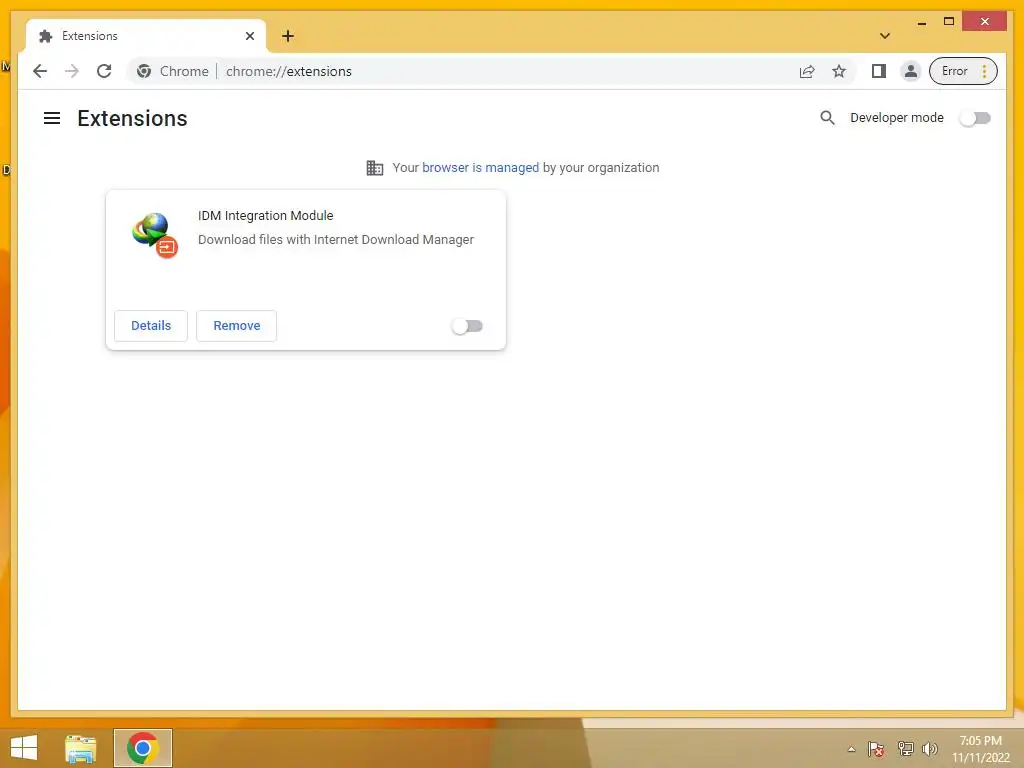
Task: Maximize the Chrome window
Action: 949,22
